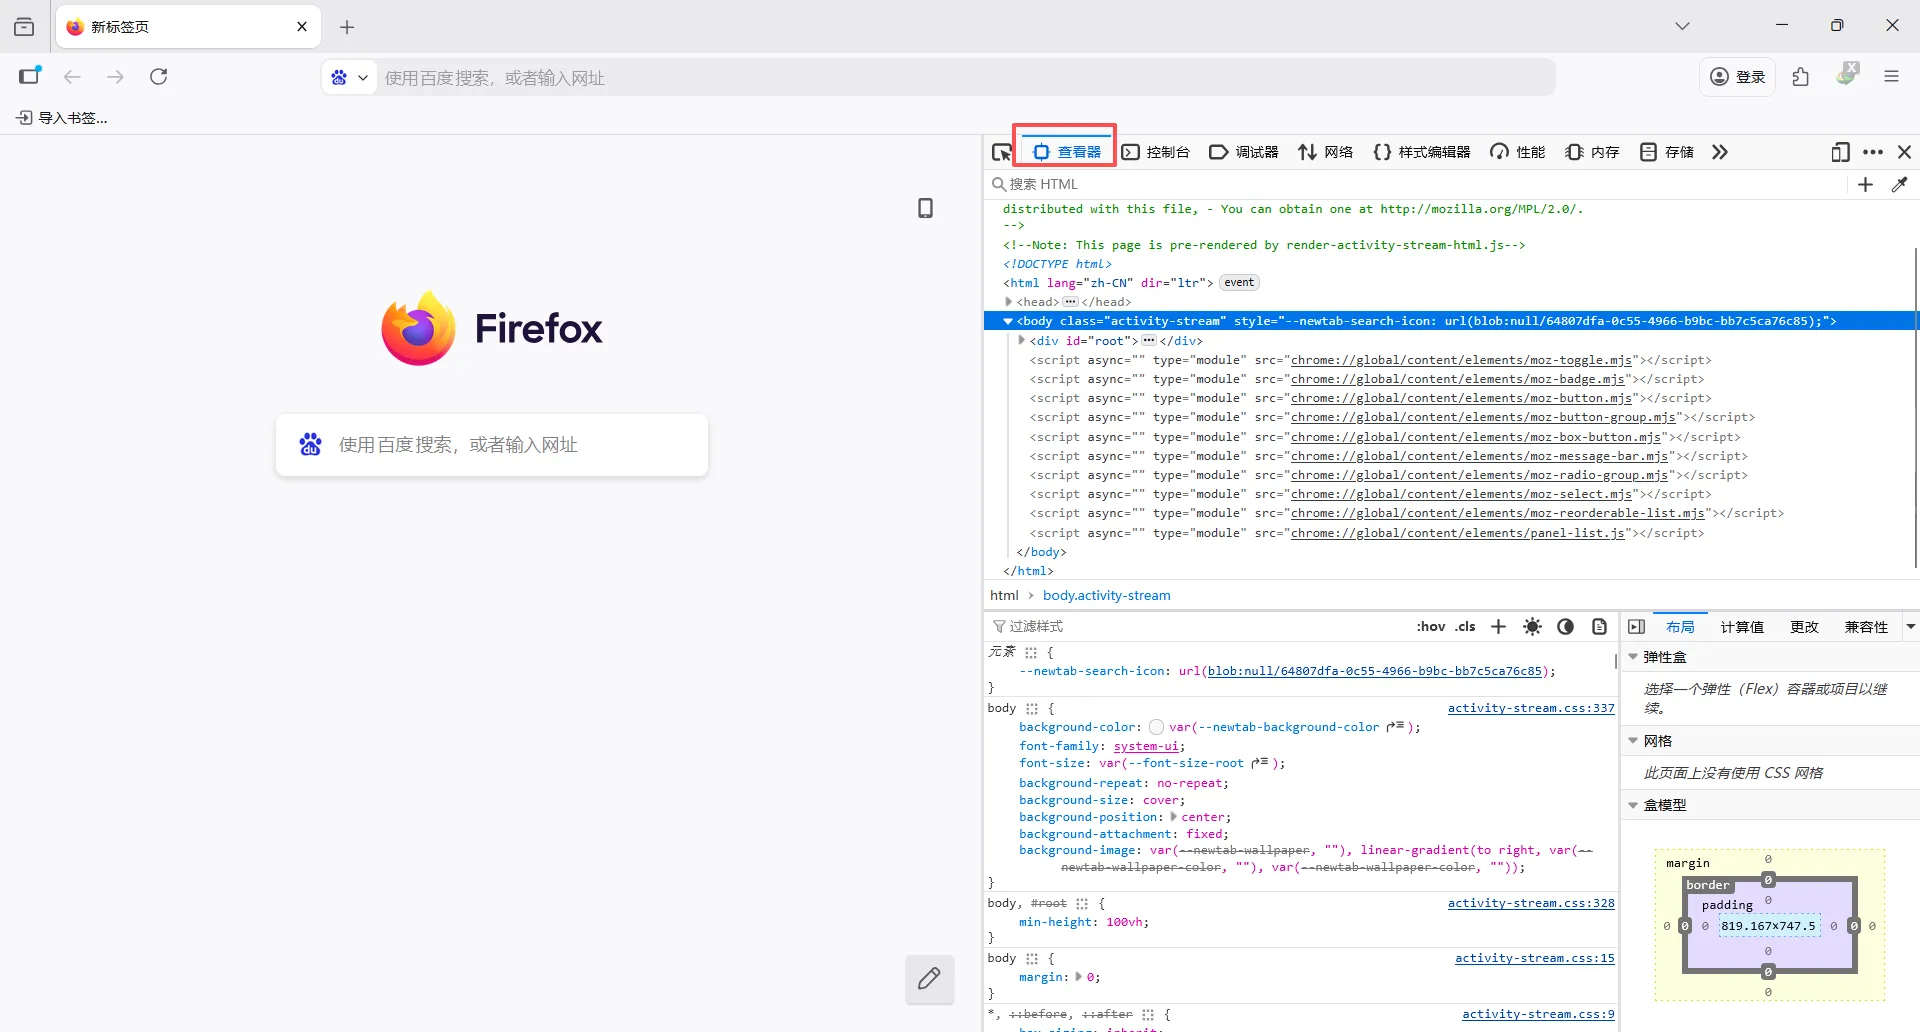Open the extensions puzzle-piece menu
The width and height of the screenshot is (1920, 1032).
point(1801,77)
